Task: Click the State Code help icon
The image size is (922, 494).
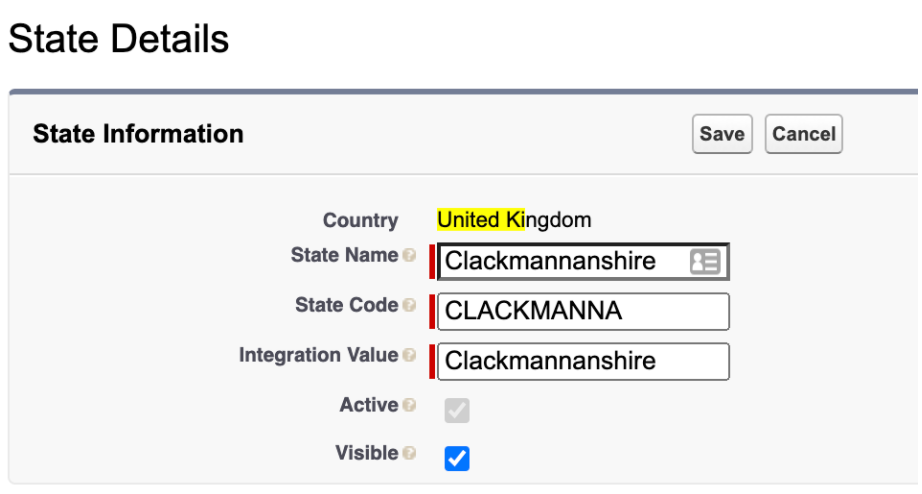Action: pyautogui.click(x=410, y=305)
